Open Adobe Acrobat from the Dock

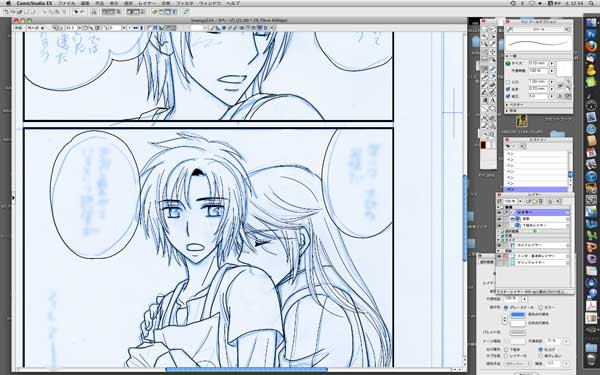[591, 305]
